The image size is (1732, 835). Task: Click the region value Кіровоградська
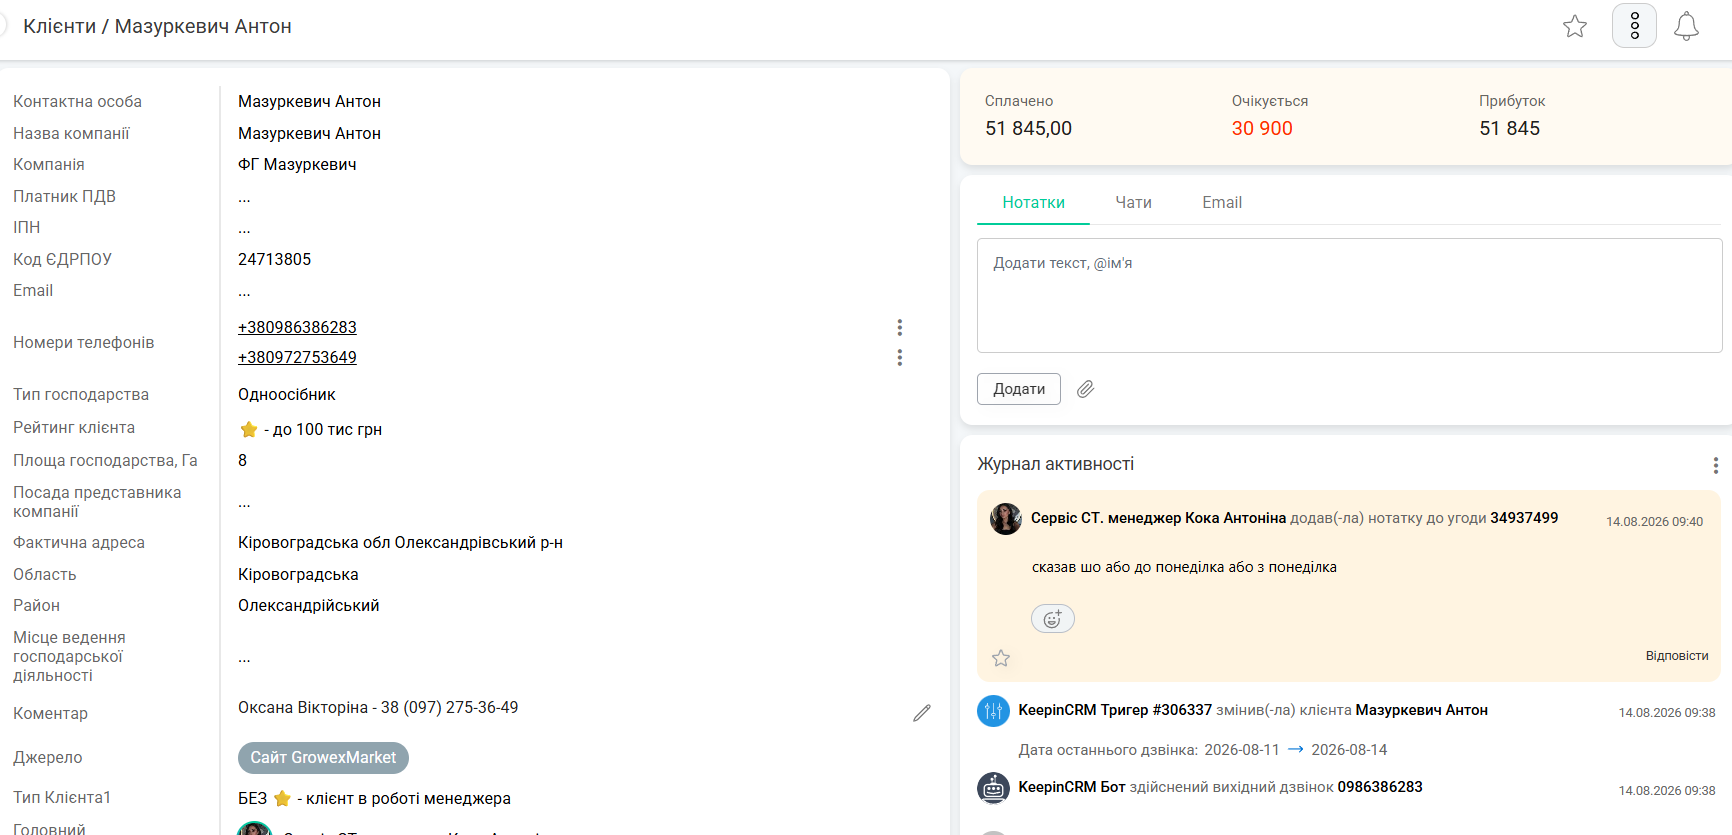(x=298, y=574)
